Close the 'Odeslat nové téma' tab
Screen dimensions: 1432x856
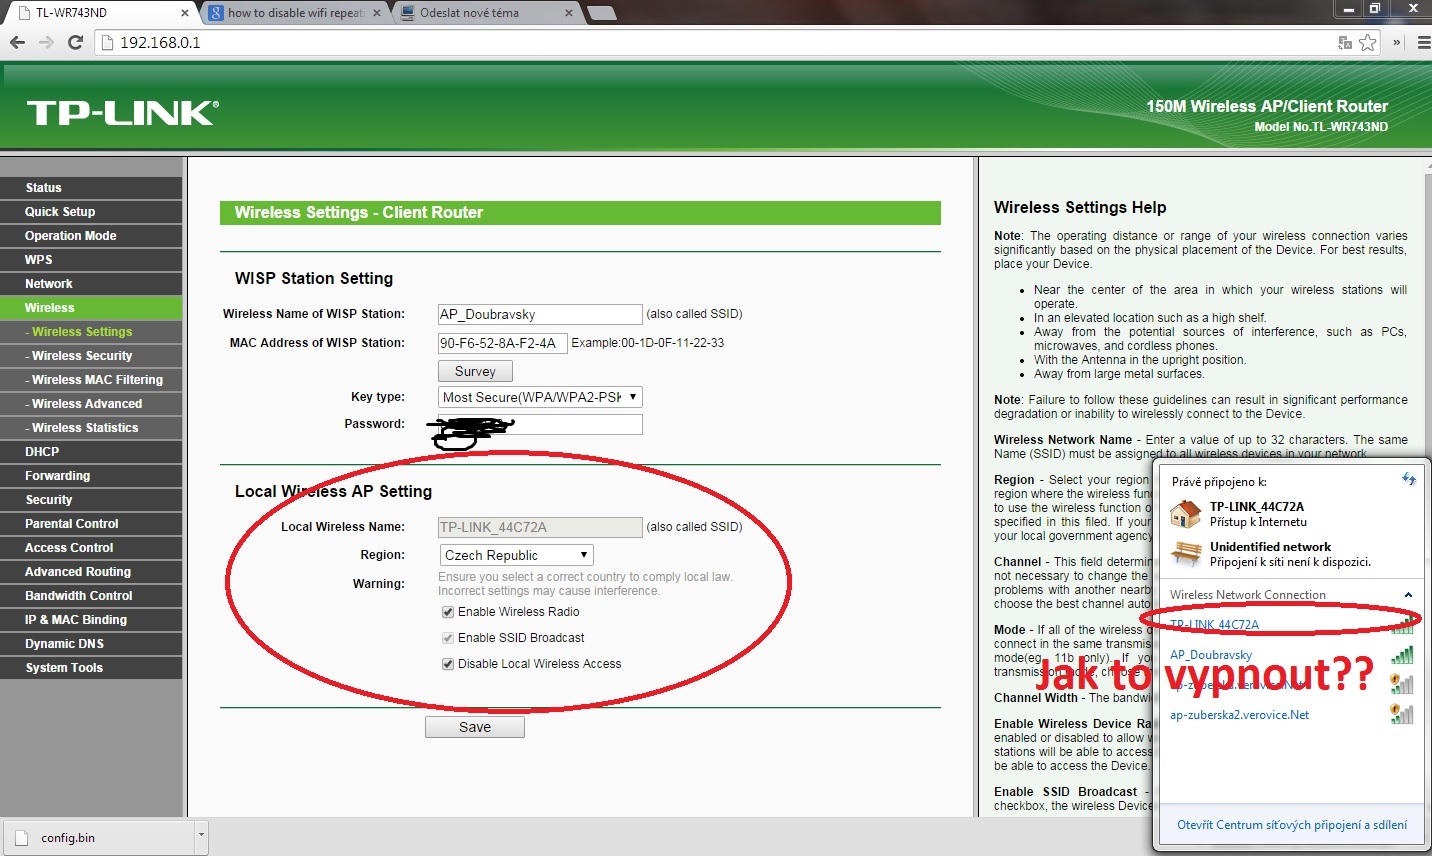click(x=569, y=13)
